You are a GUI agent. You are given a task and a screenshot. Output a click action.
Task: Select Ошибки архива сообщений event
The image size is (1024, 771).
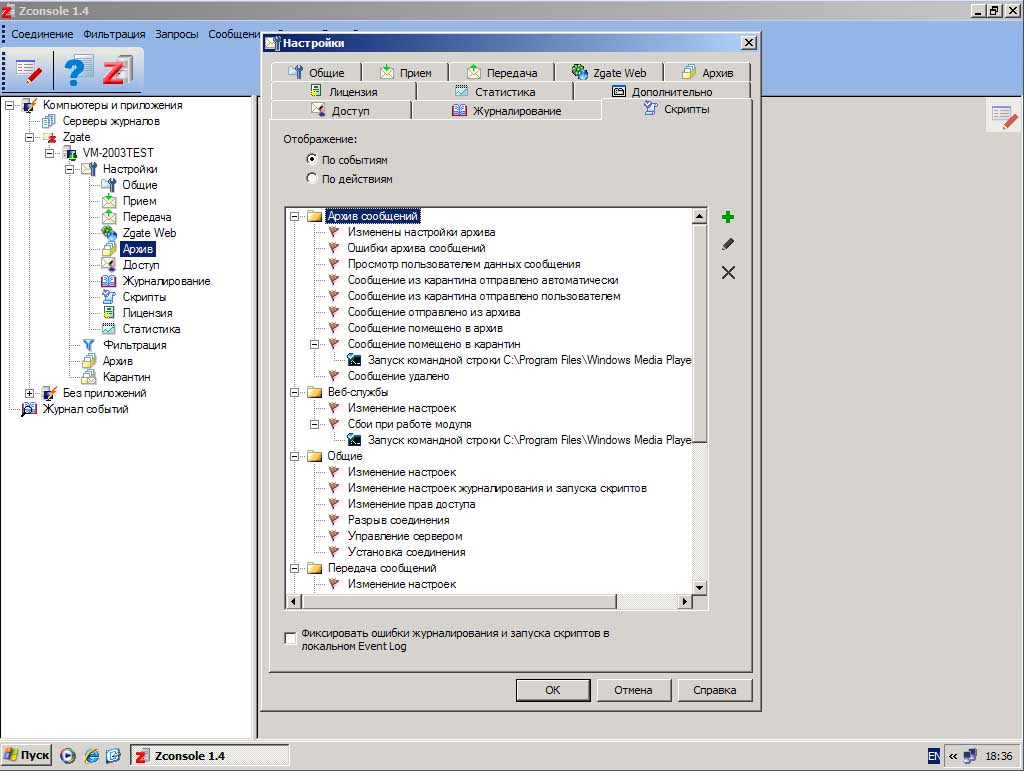[x=416, y=248]
